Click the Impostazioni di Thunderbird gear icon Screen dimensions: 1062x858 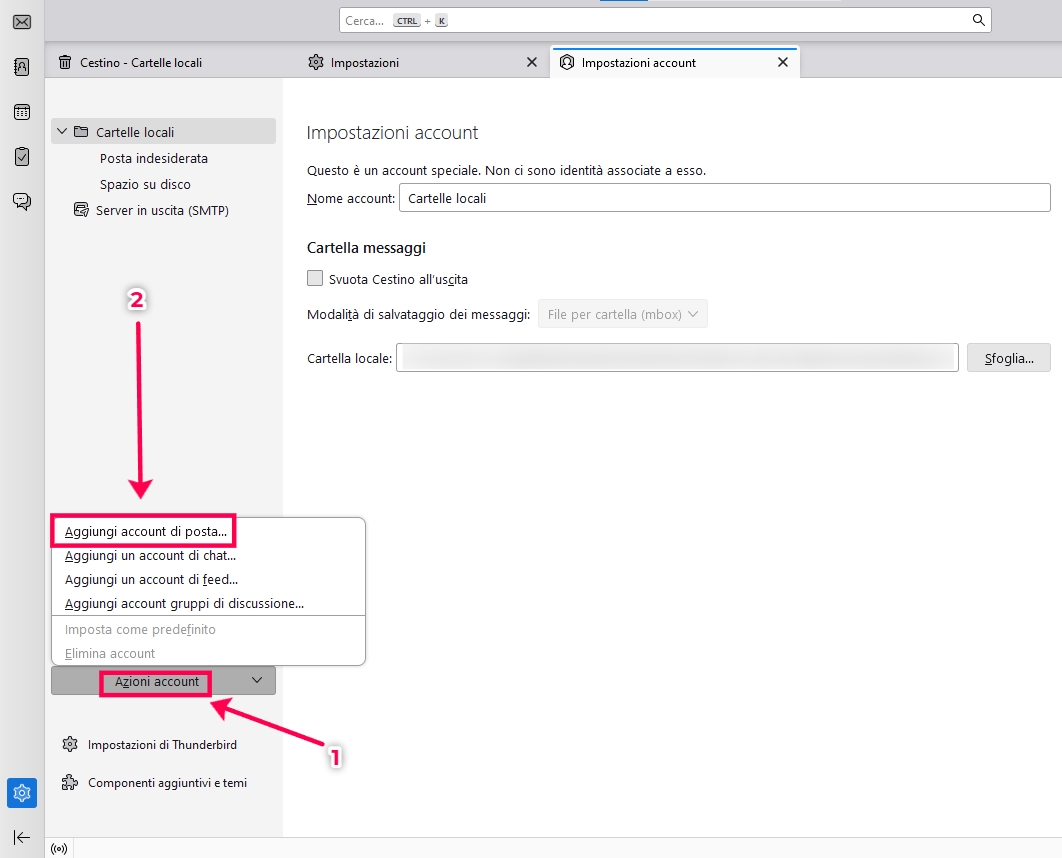tap(70, 744)
